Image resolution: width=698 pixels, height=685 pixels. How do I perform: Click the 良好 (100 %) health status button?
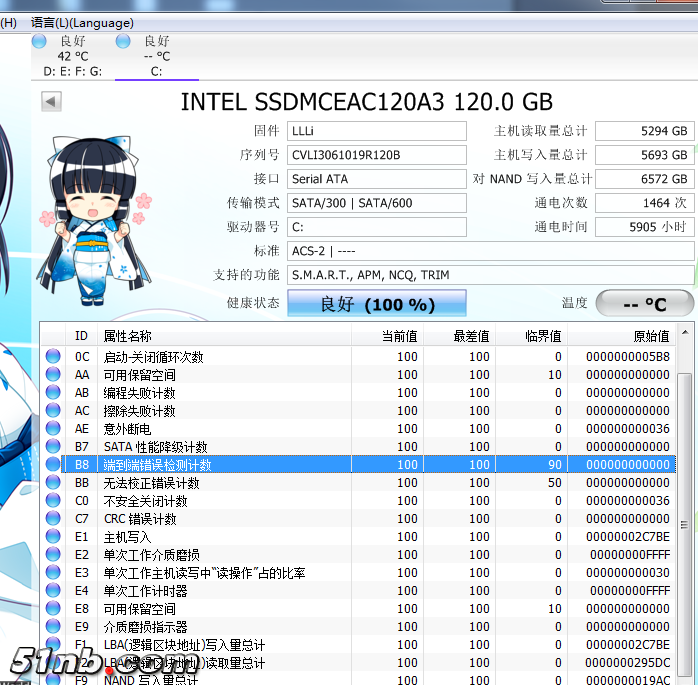(377, 304)
